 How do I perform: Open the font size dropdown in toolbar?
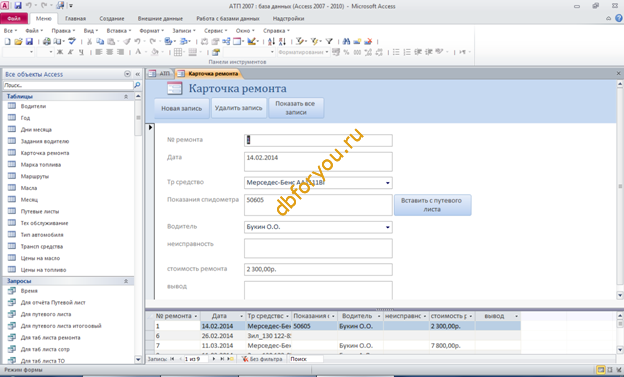(51, 52)
